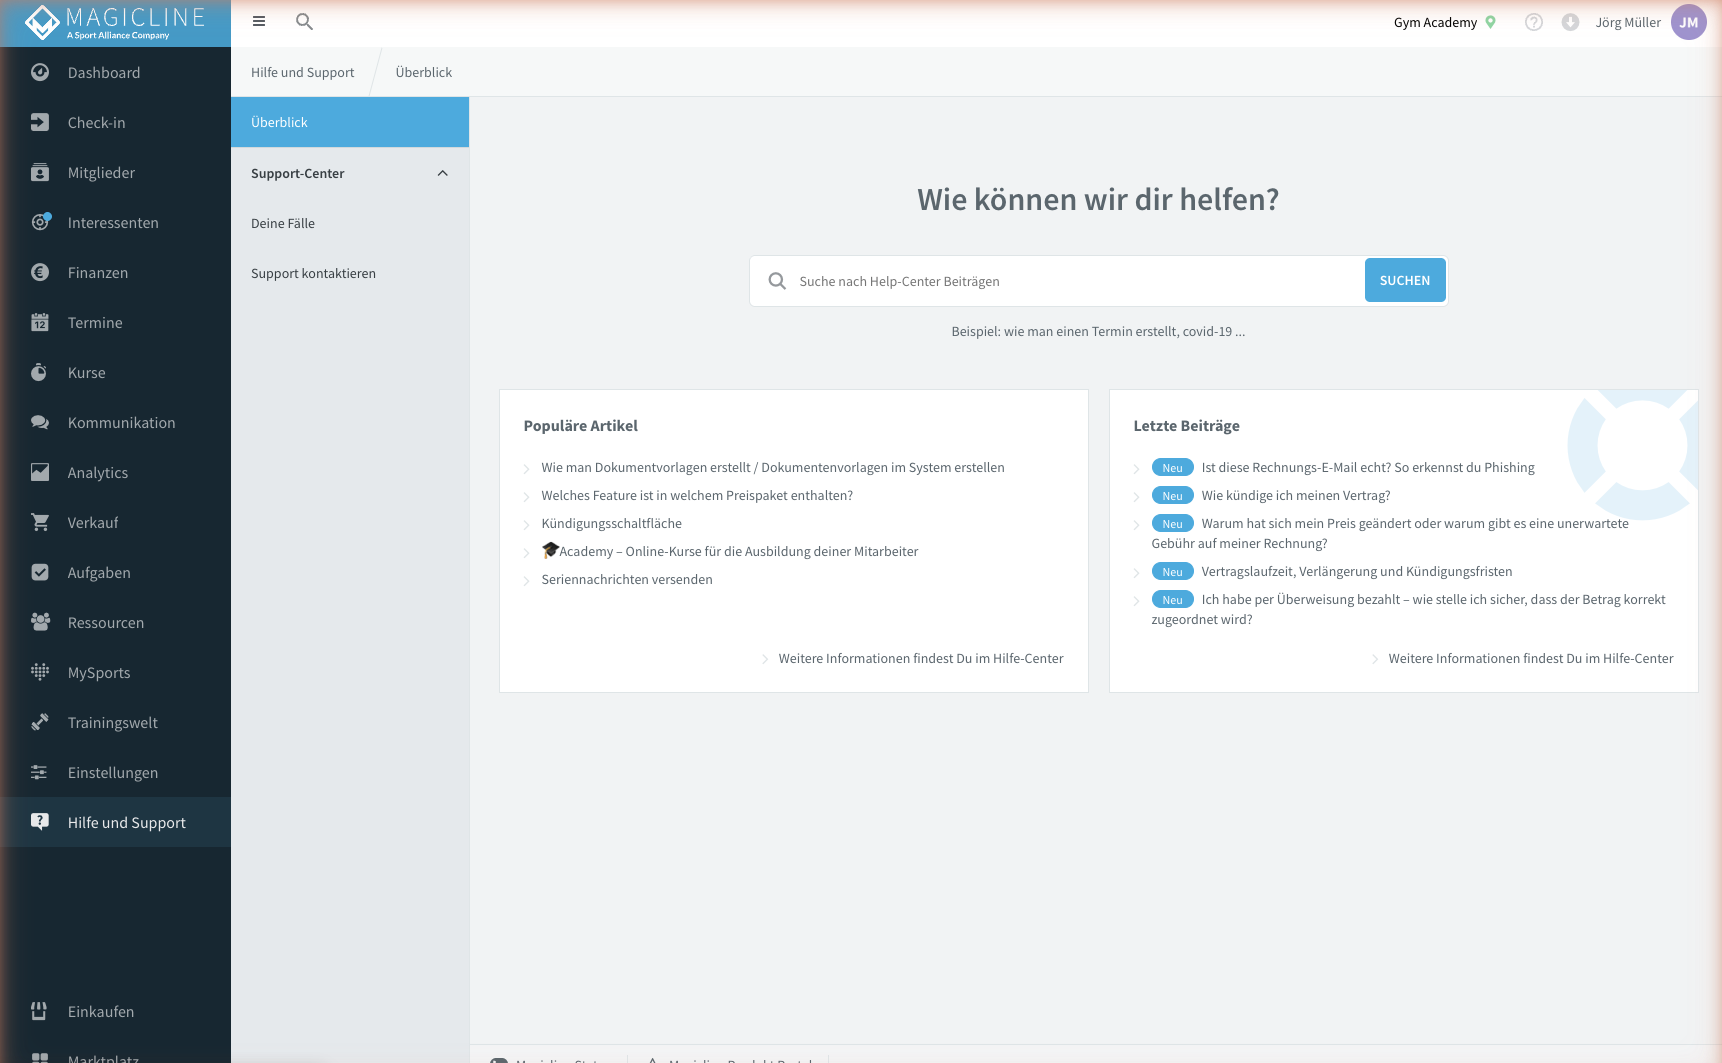Open Warum hat sich mein Preis geändert post
Image resolution: width=1722 pixels, height=1063 pixels.
pos(1390,533)
